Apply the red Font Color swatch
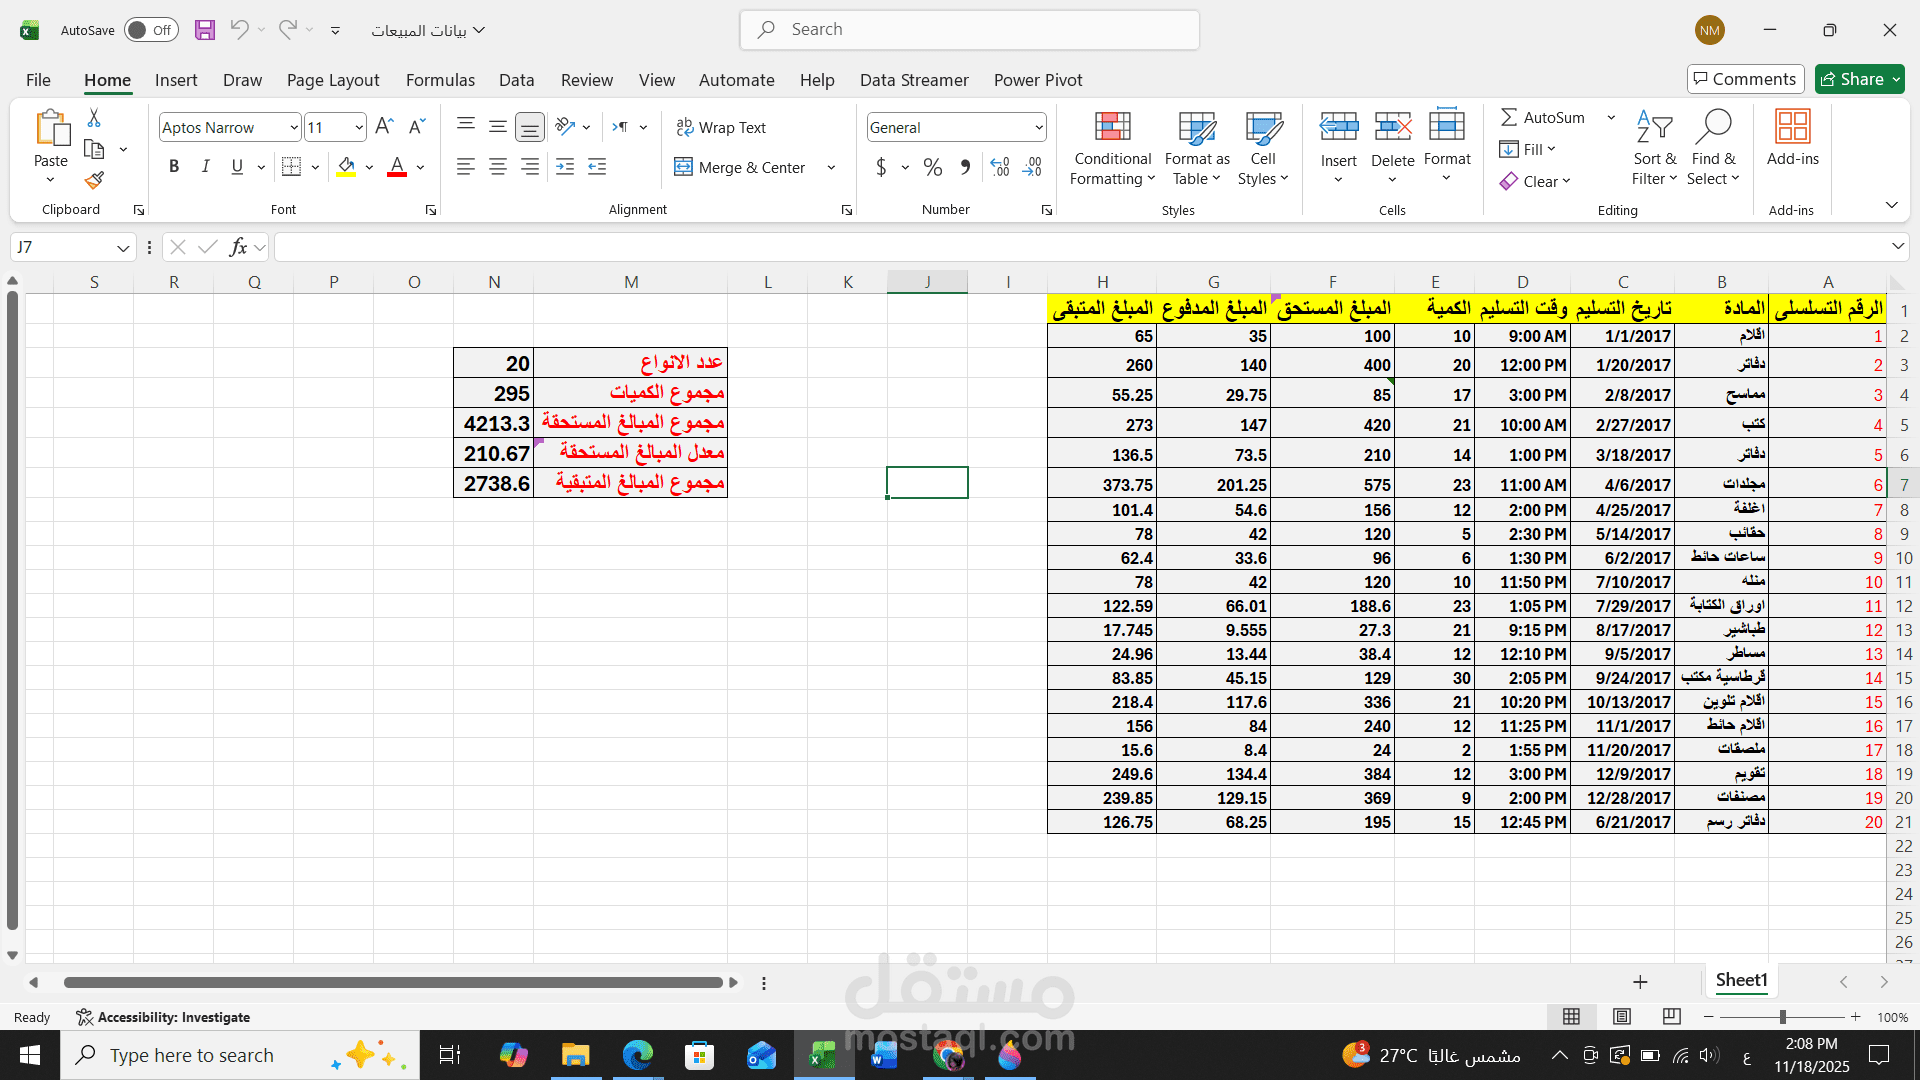Image resolution: width=1920 pixels, height=1080 pixels. 397,167
